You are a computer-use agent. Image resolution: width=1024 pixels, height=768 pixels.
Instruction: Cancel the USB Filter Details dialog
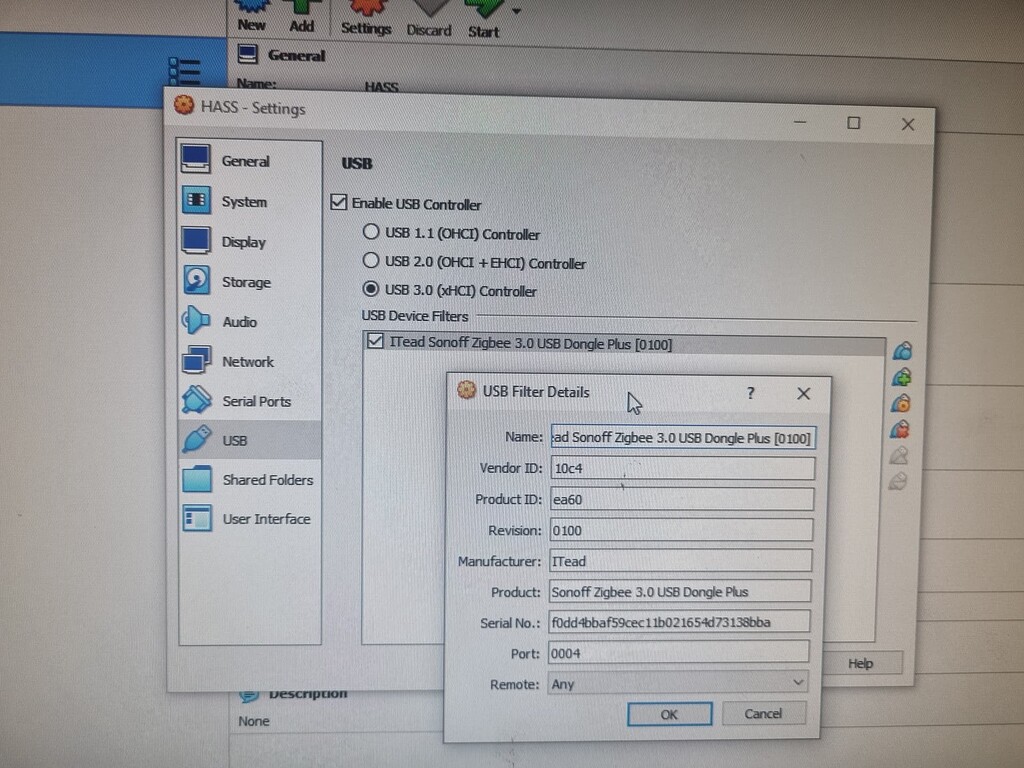[x=763, y=713]
